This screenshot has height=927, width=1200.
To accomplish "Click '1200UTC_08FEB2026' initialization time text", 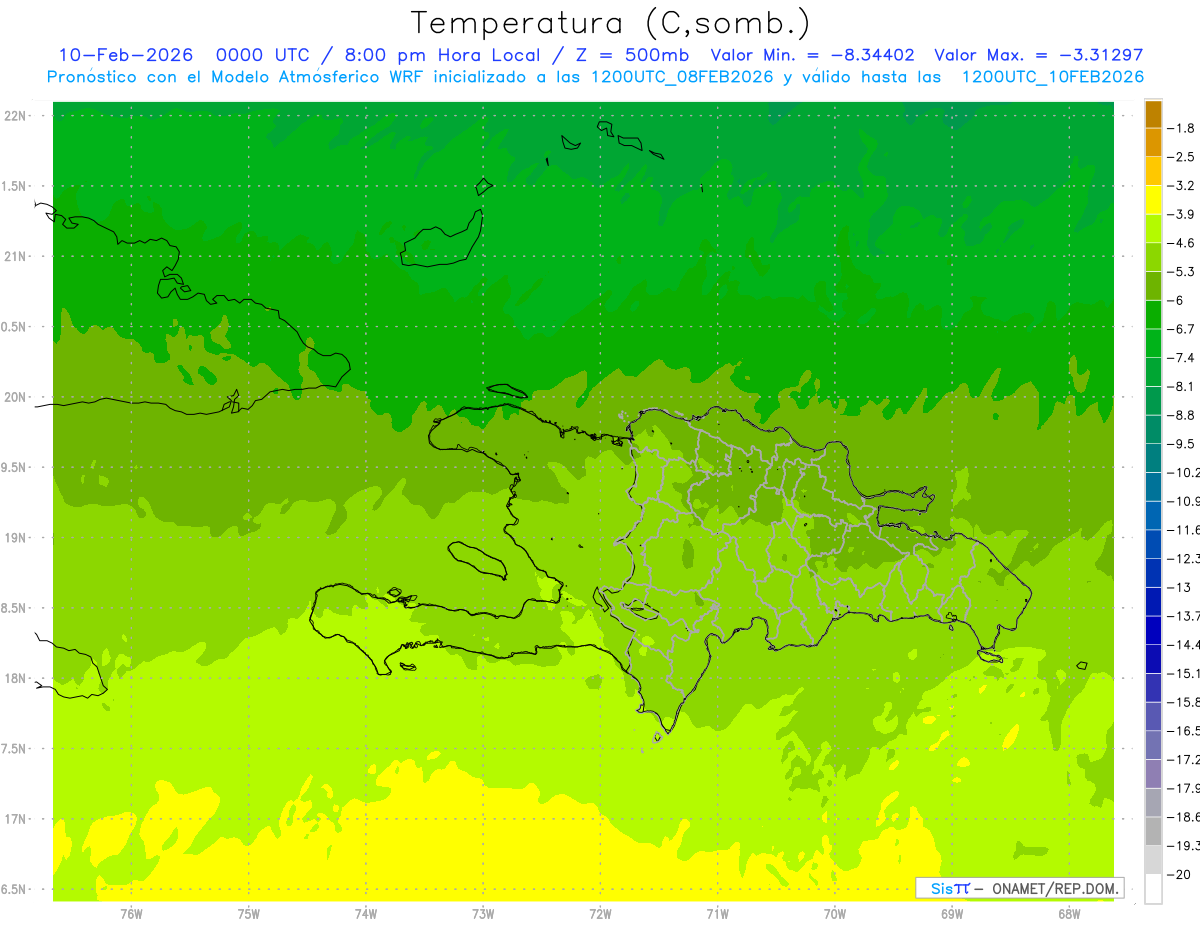I will point(683,77).
